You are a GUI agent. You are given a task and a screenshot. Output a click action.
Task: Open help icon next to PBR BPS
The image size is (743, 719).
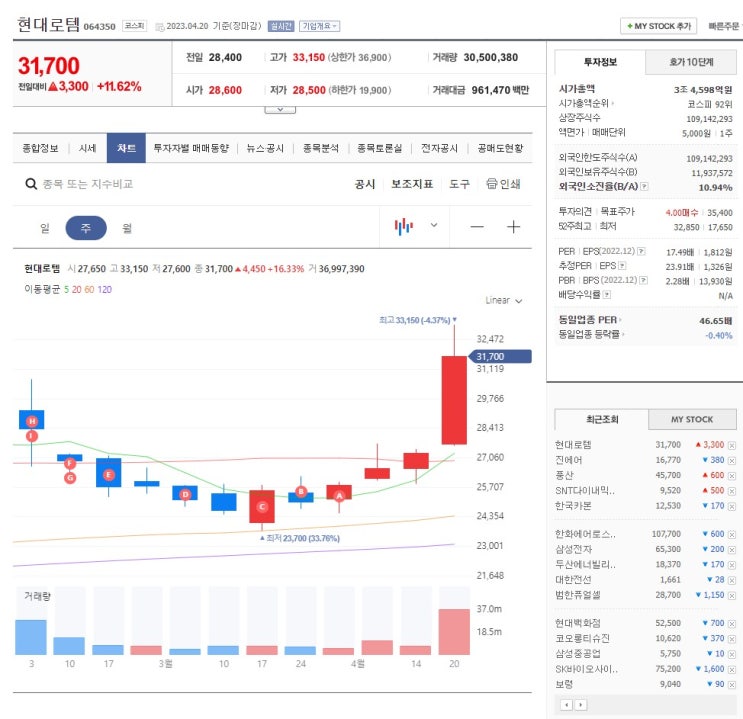click(643, 281)
